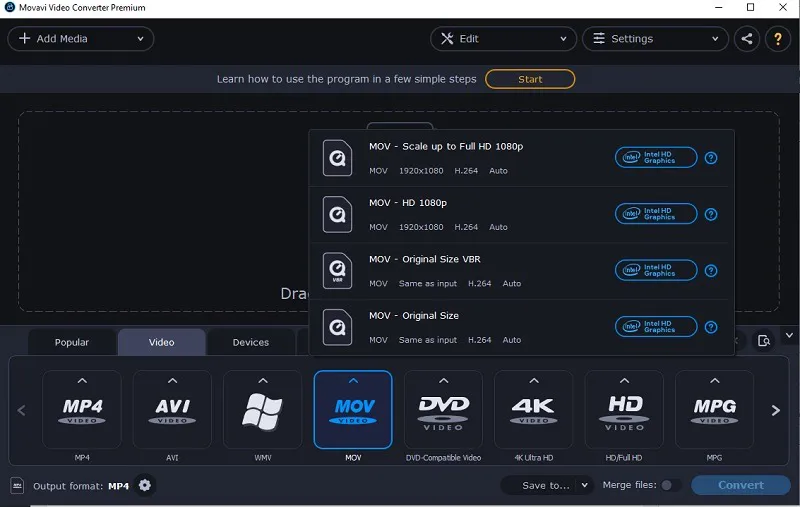Open the share icon button
This screenshot has height=507, width=800.
click(x=746, y=39)
